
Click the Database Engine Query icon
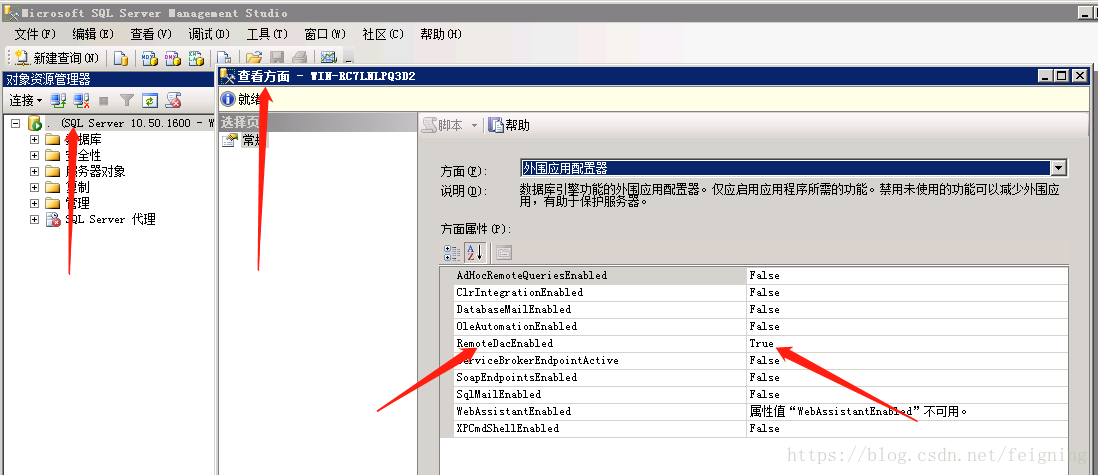point(121,58)
